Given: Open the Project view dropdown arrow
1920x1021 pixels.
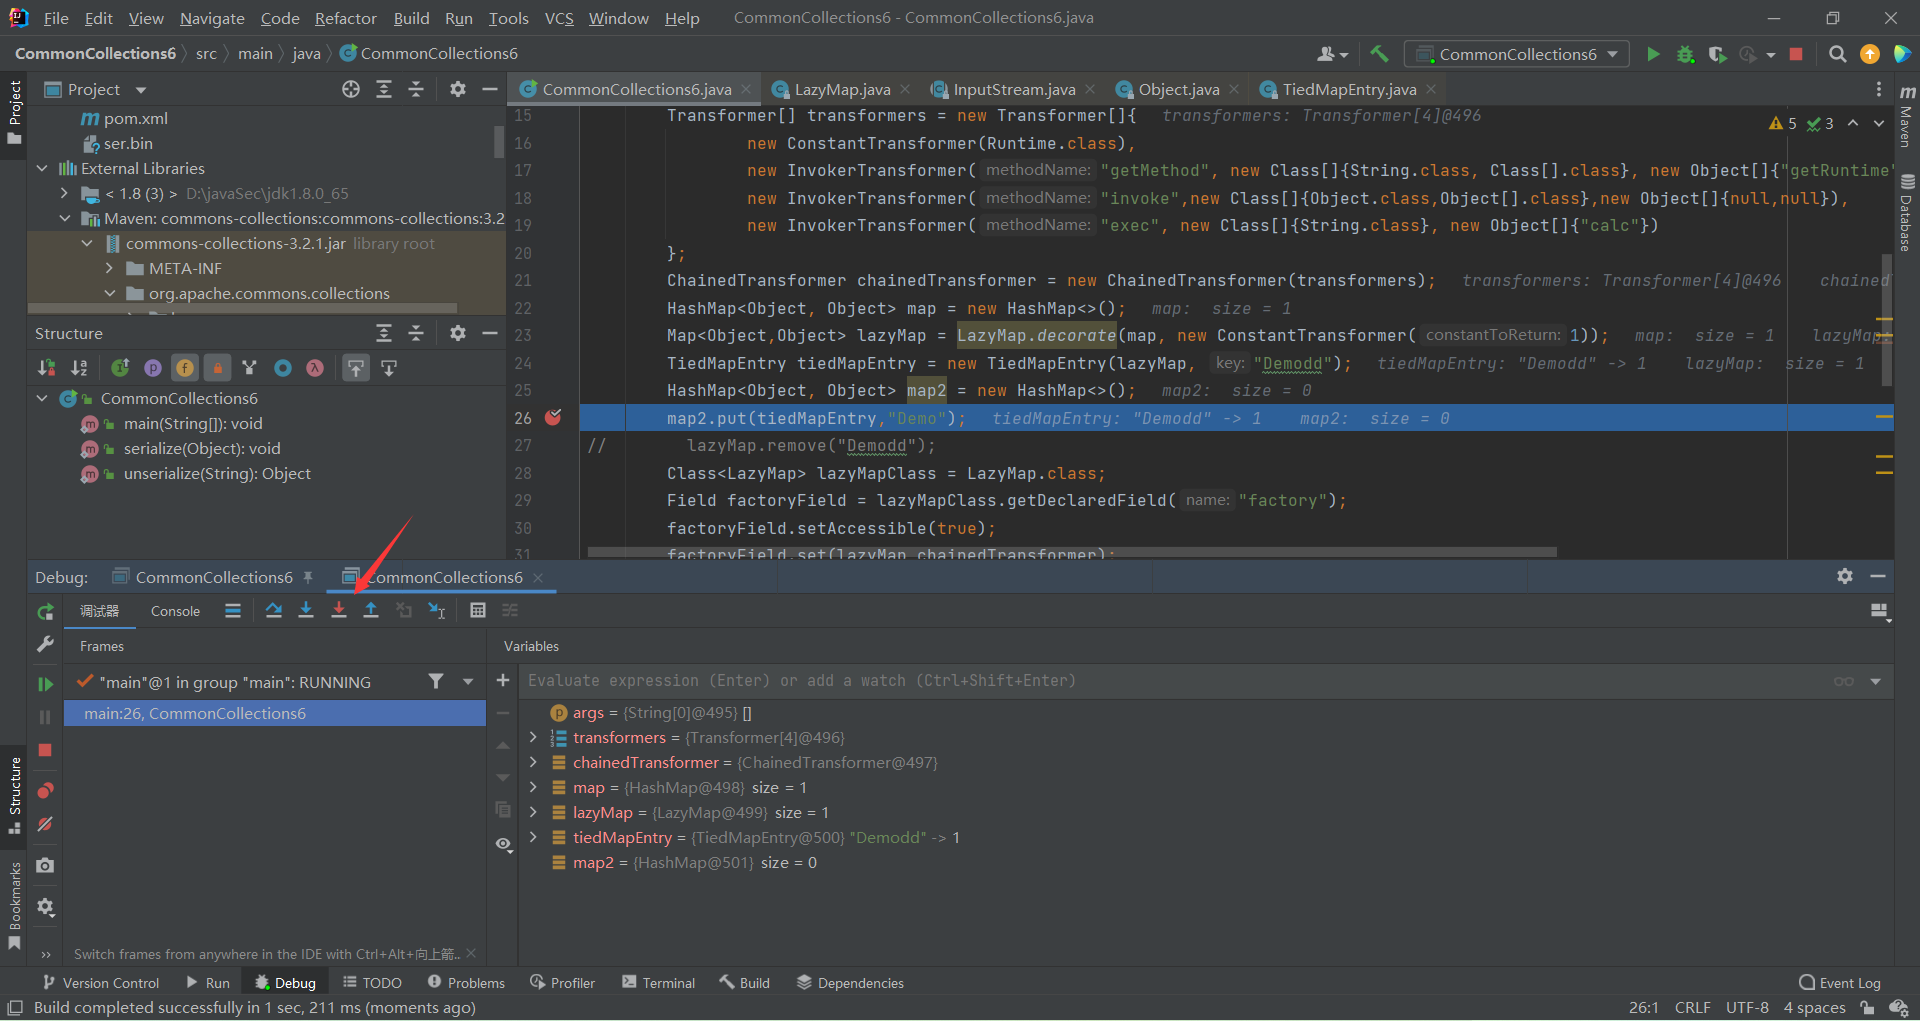Looking at the screenshot, I should tap(140, 90).
